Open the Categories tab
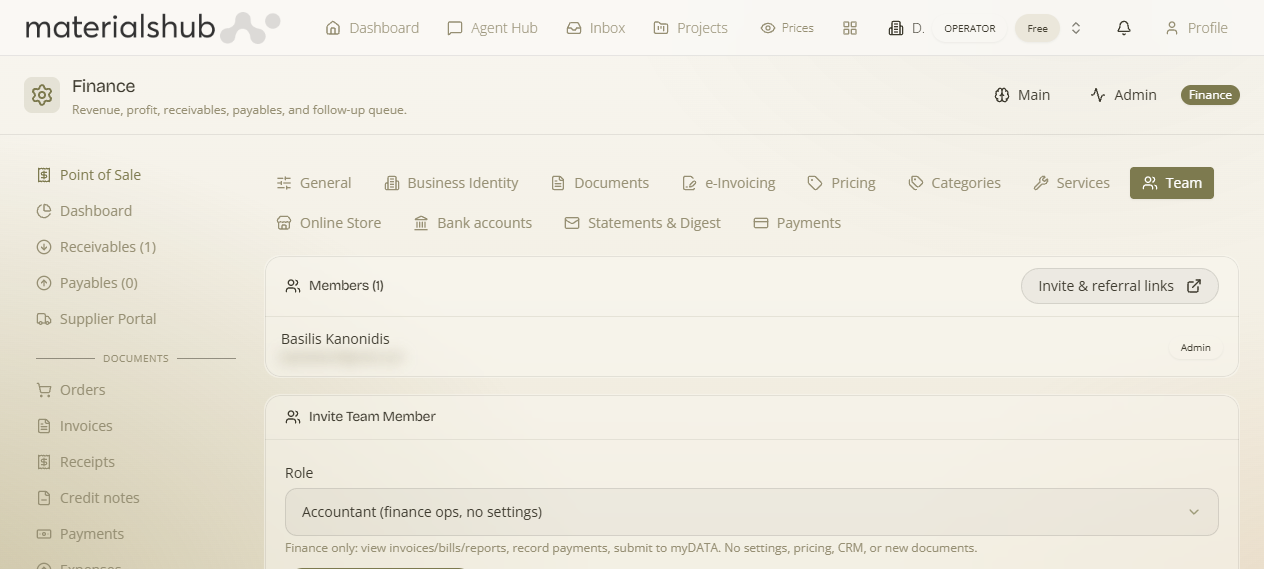This screenshot has width=1264, height=569. click(x=954, y=183)
